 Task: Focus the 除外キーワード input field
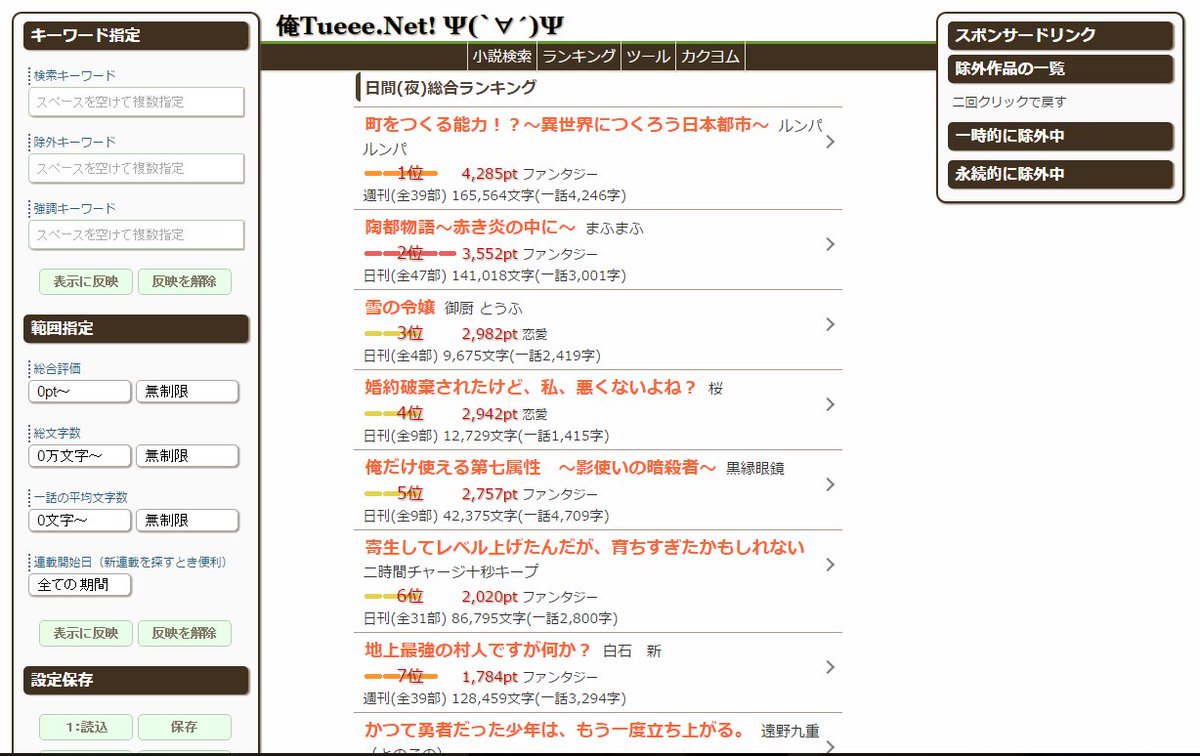click(136, 168)
